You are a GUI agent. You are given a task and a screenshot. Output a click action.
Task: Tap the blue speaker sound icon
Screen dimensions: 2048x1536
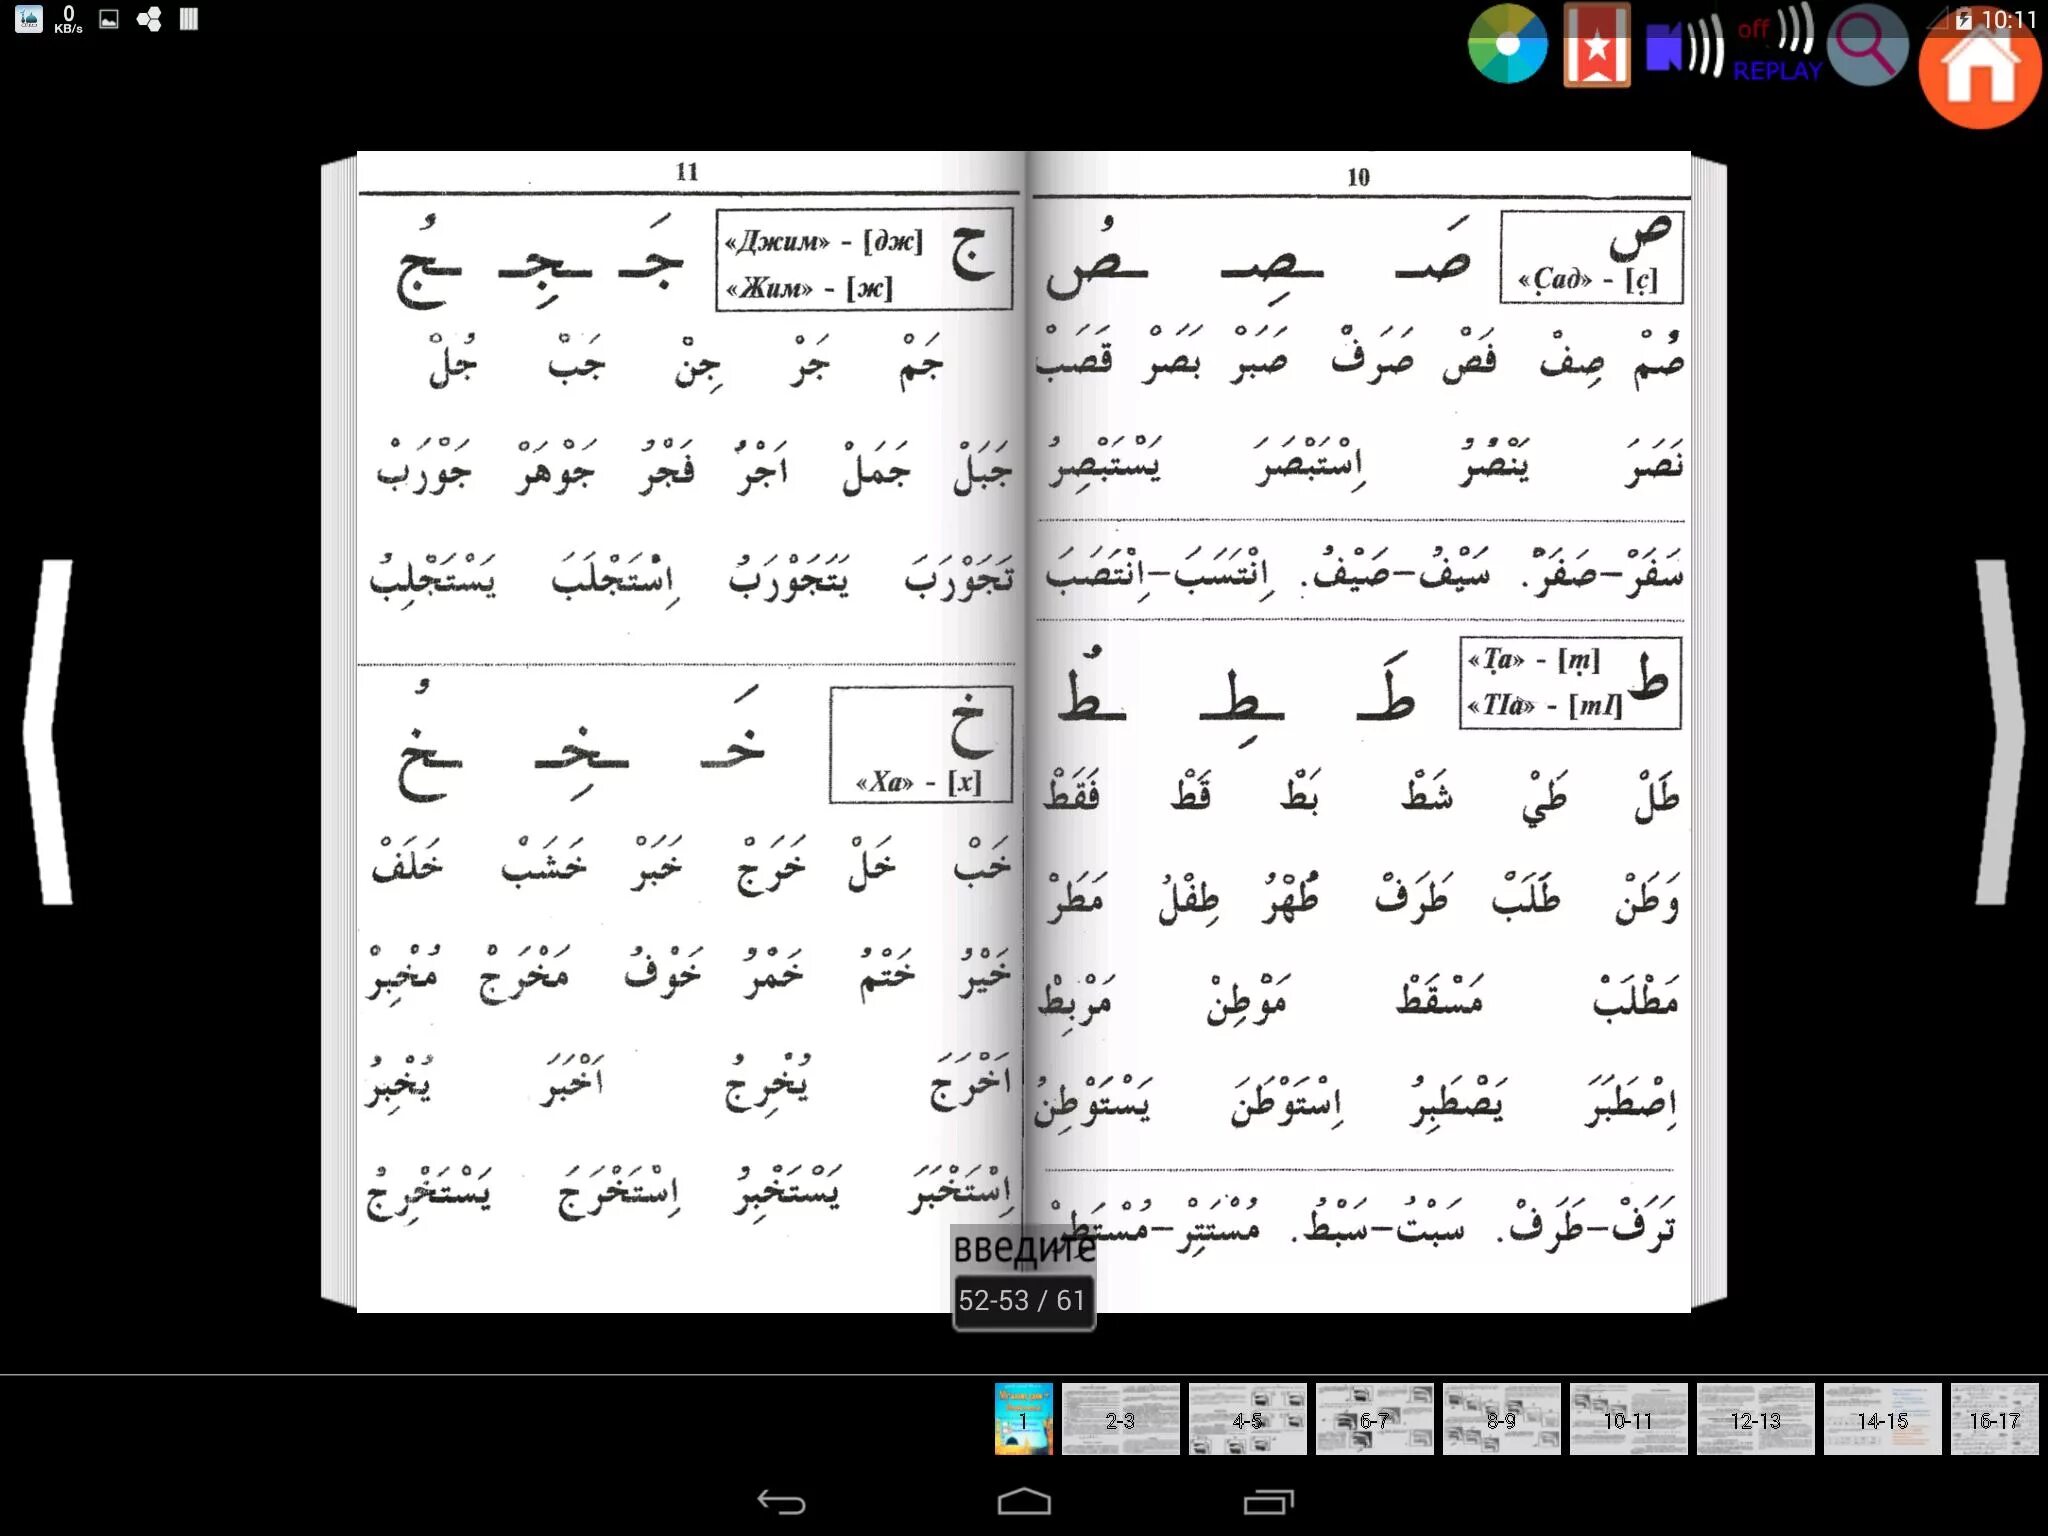click(1685, 47)
